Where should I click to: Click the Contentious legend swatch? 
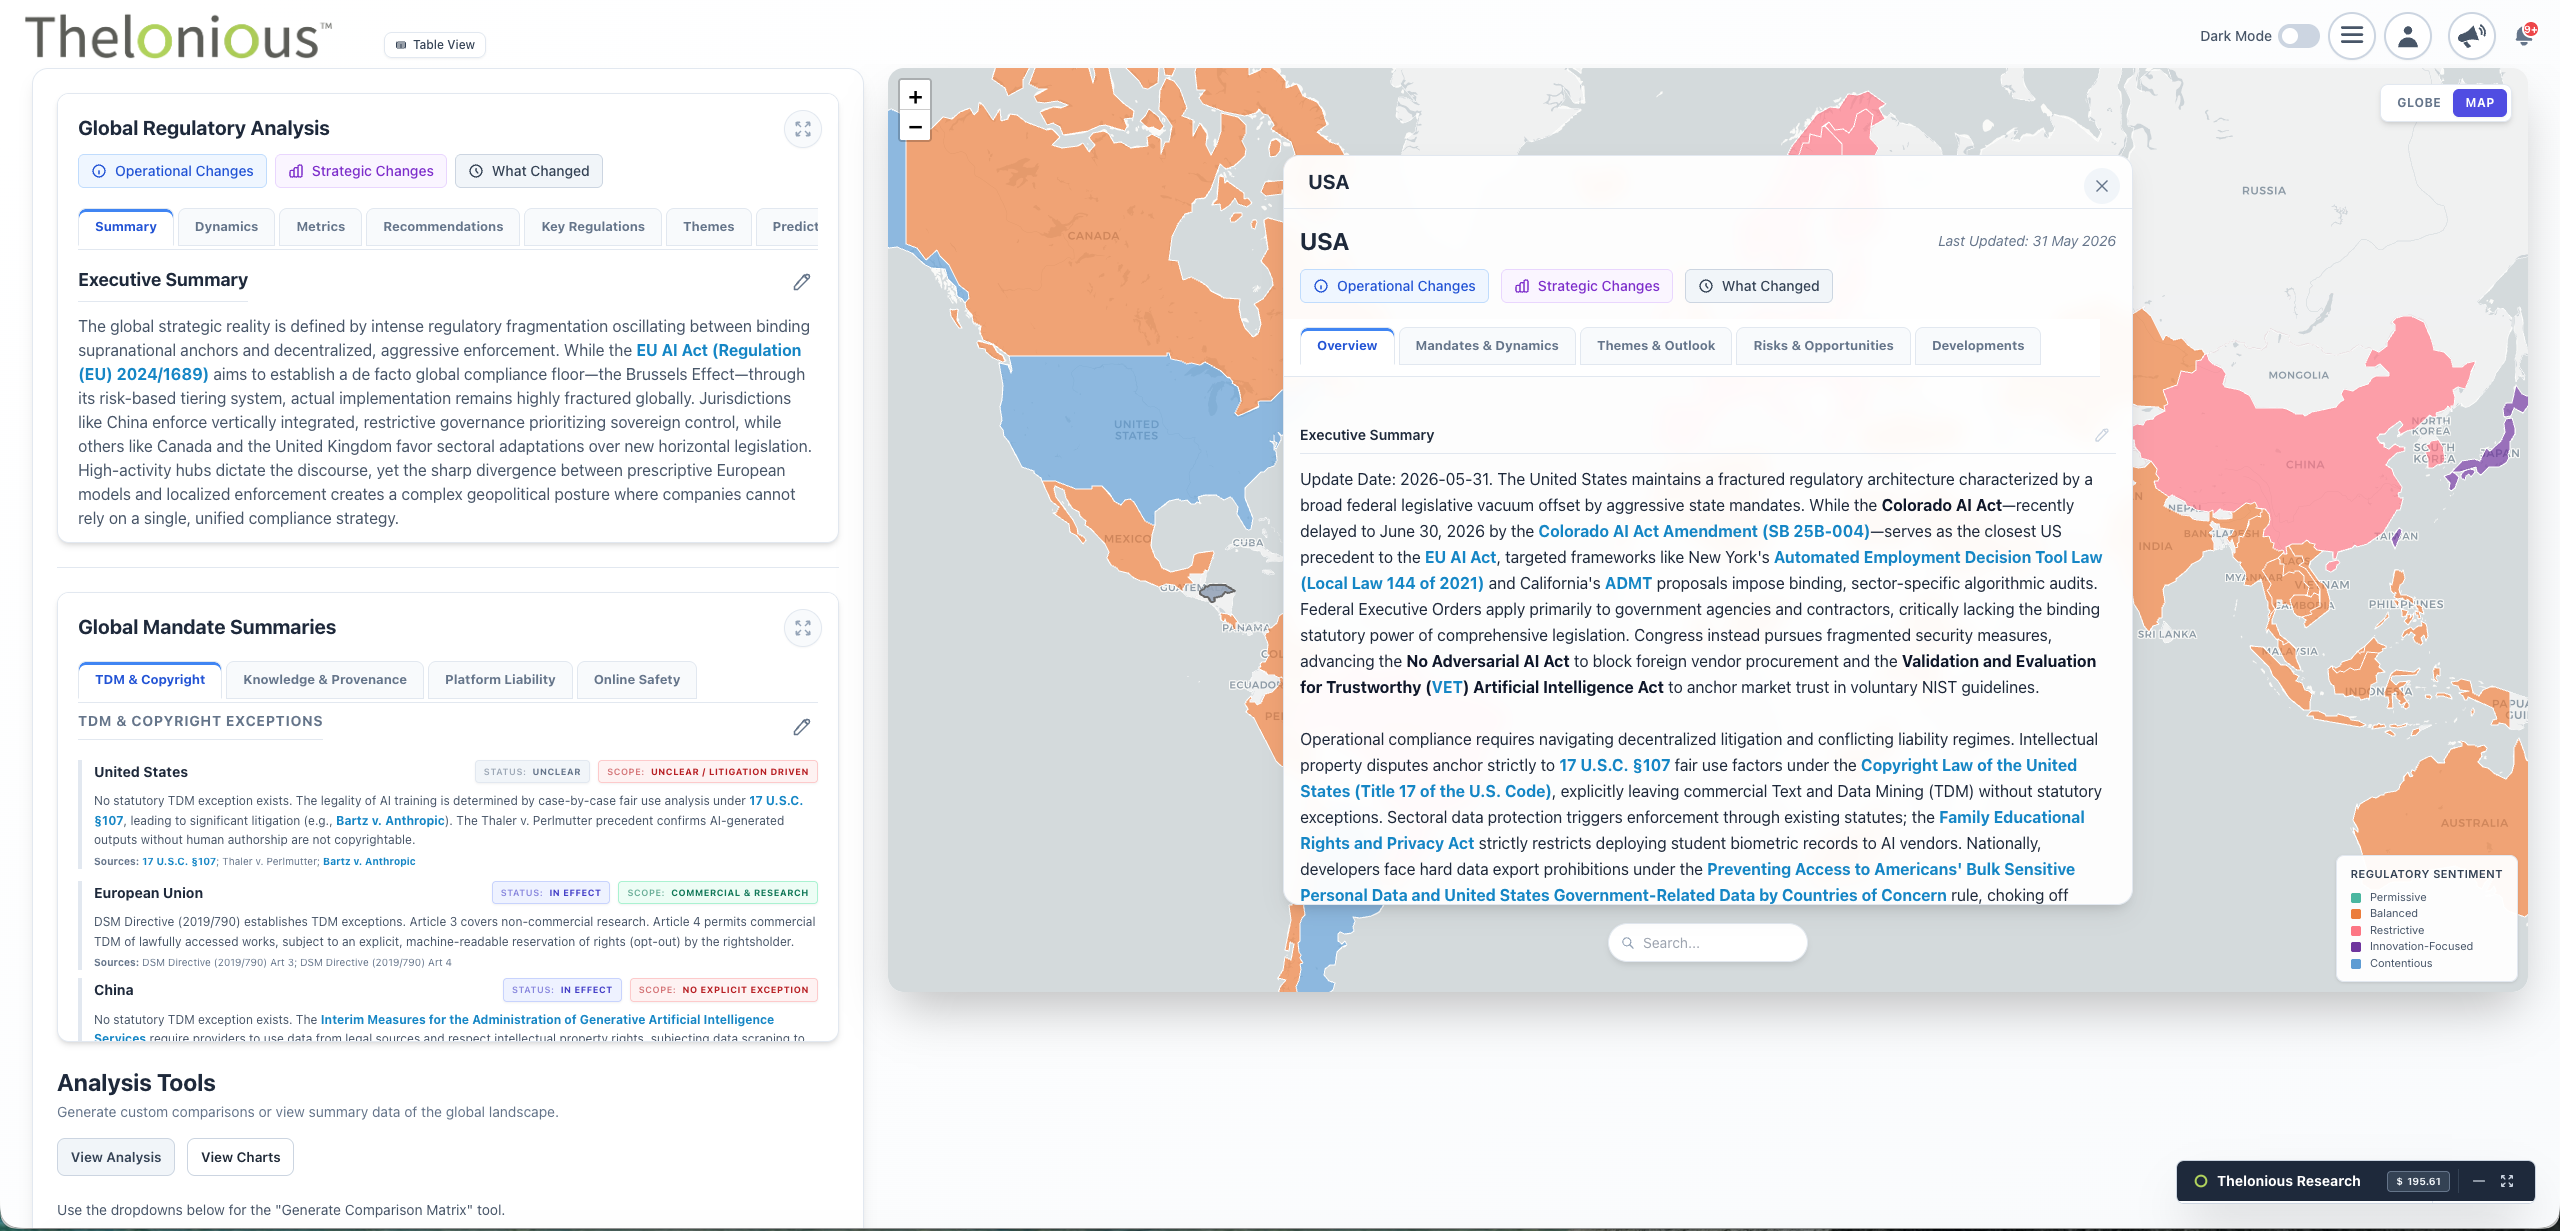coord(2357,964)
